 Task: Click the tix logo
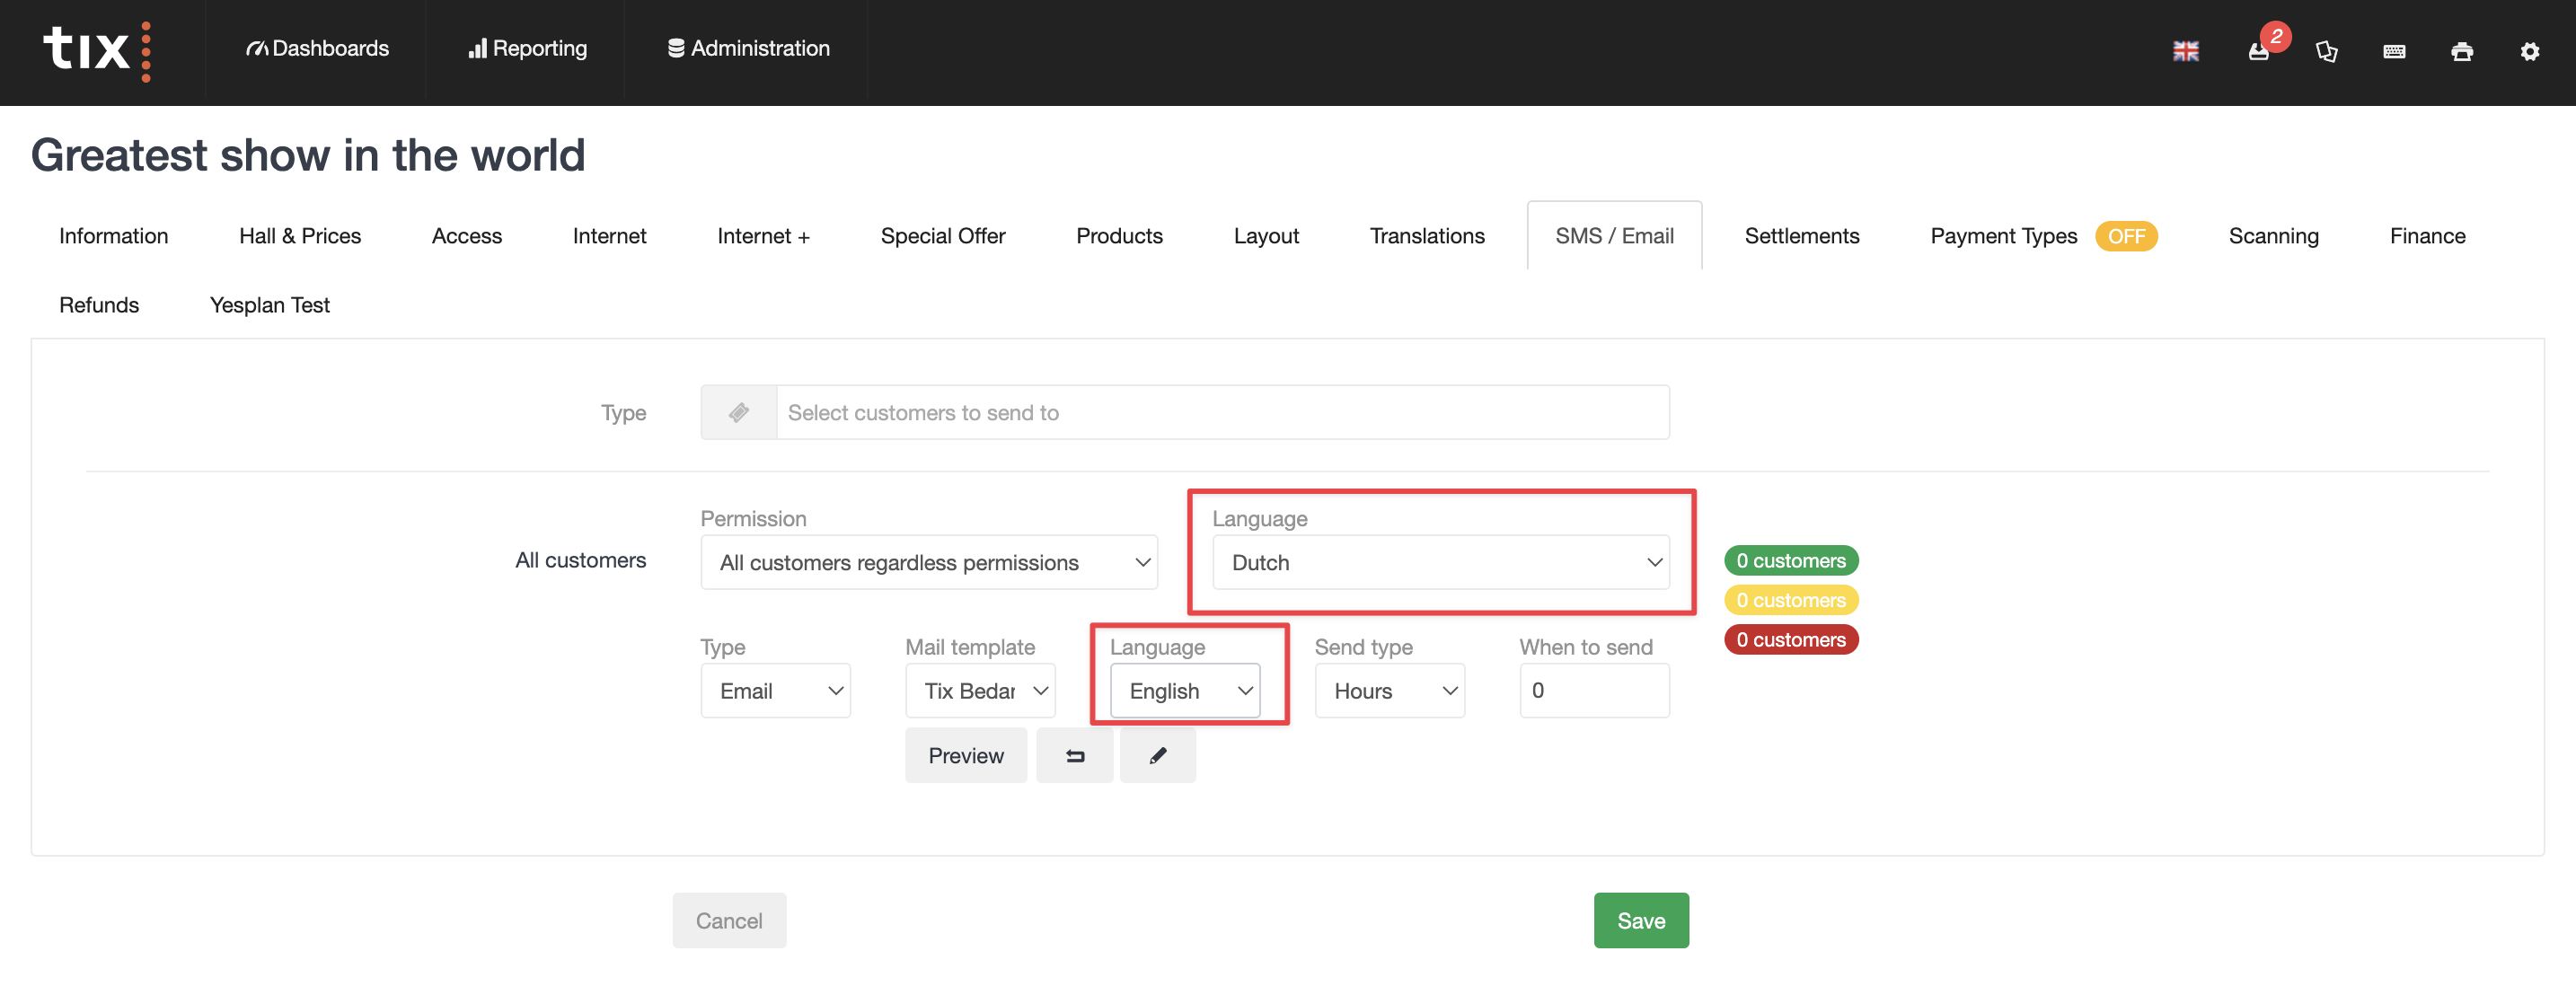point(97,50)
